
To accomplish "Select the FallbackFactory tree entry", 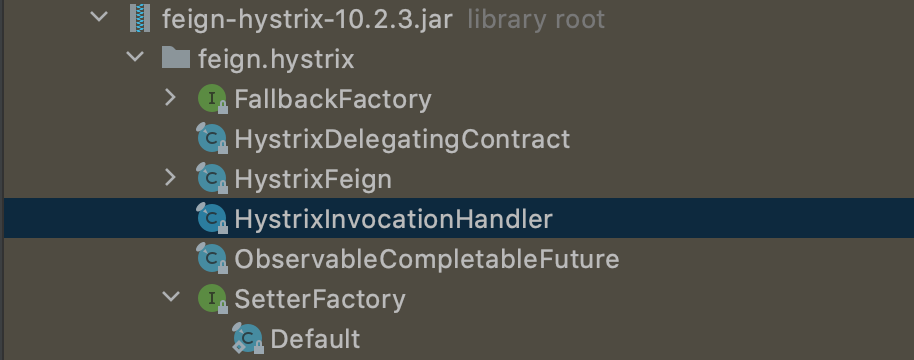I will tap(333, 99).
